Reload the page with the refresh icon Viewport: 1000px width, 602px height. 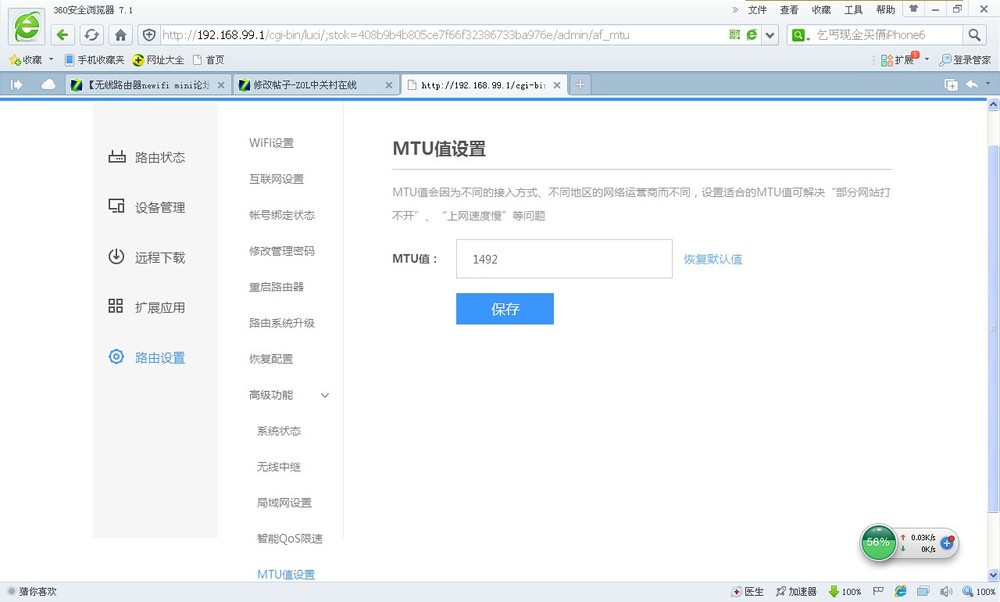point(91,35)
